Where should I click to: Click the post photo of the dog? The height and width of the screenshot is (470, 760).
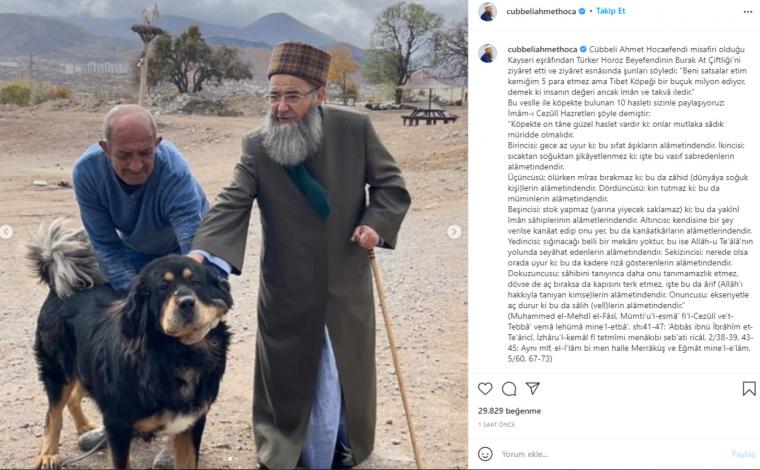pos(234,235)
